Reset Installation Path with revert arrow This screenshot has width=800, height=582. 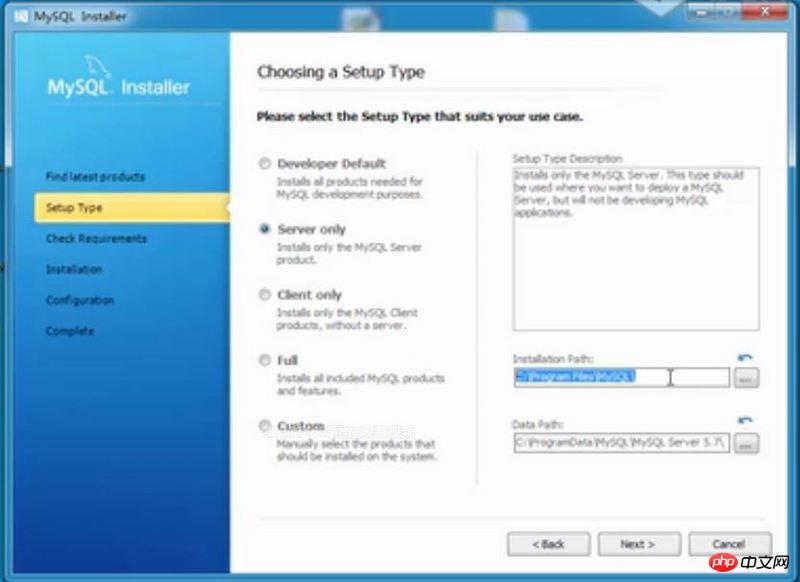[745, 357]
